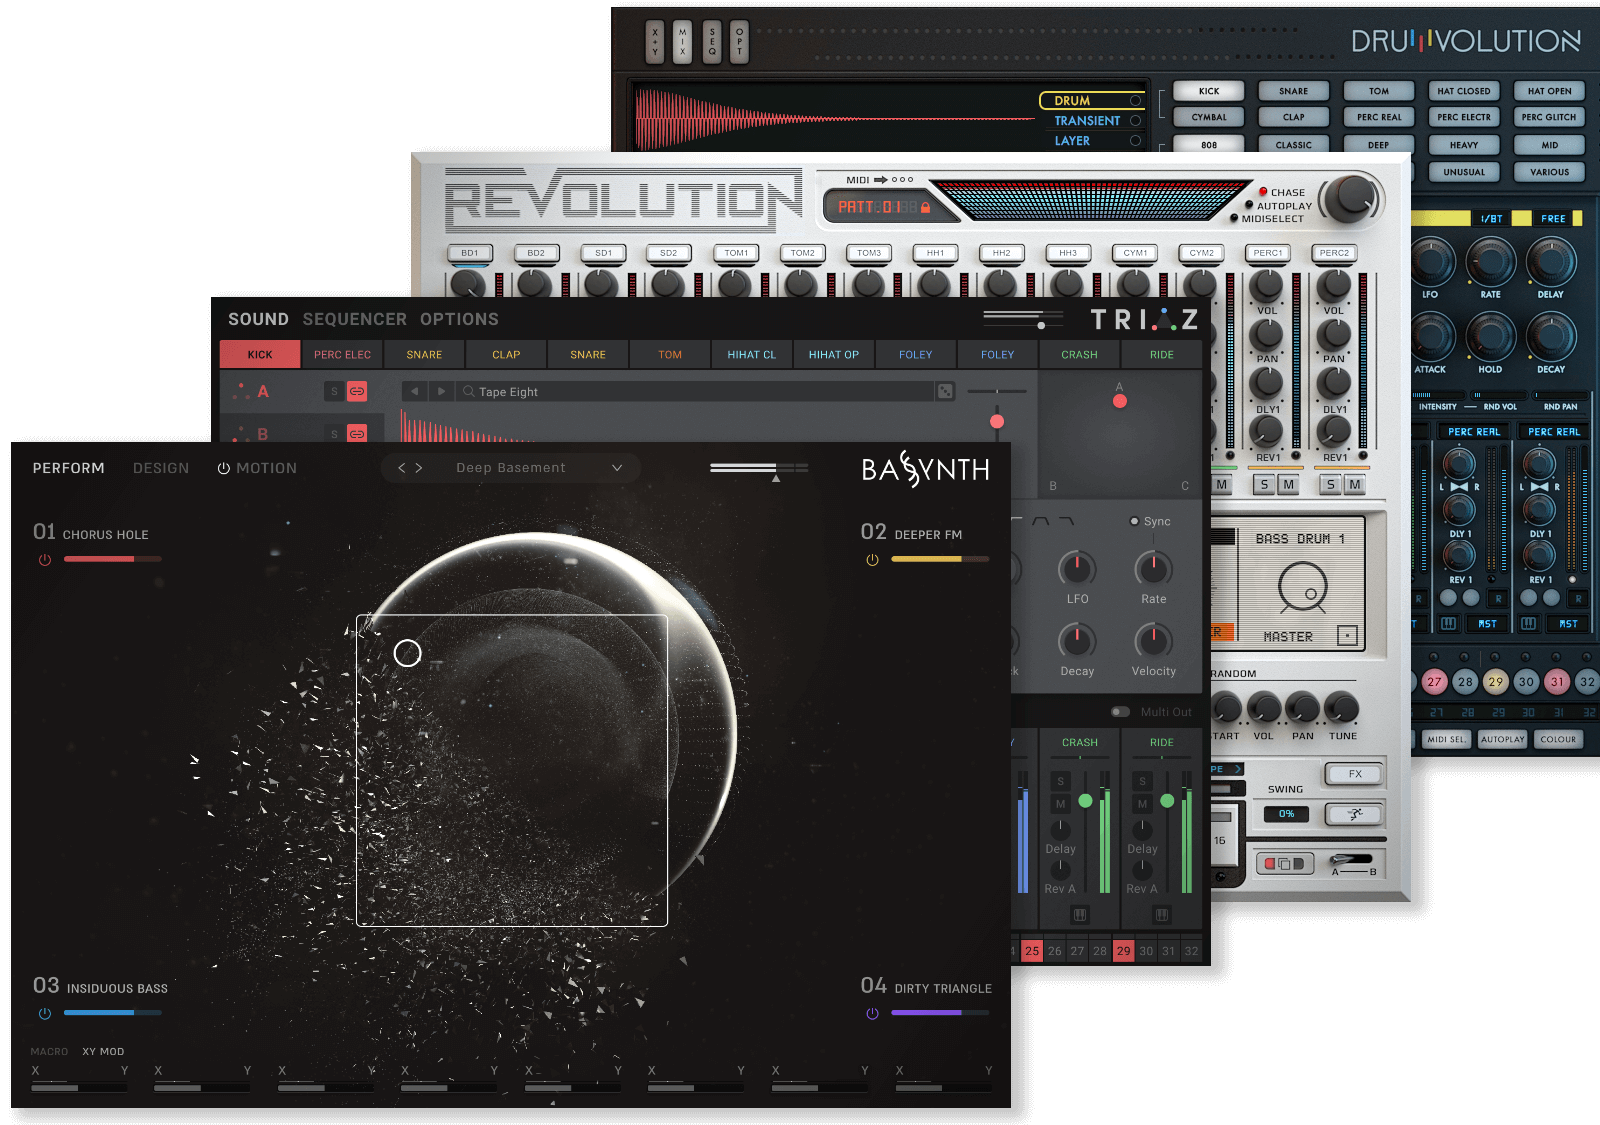Switch to the Sequencer tab
1600x1125 pixels.
(x=354, y=319)
